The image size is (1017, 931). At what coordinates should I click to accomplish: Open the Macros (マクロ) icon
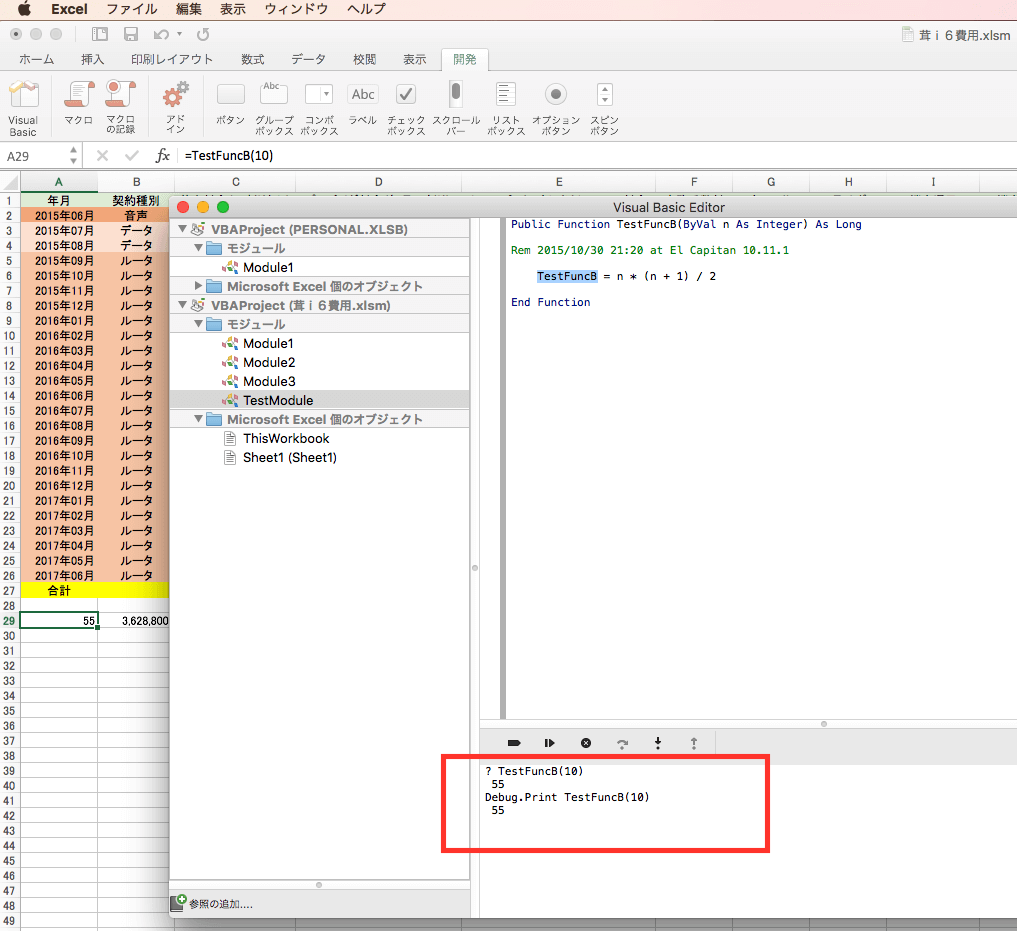tap(79, 95)
